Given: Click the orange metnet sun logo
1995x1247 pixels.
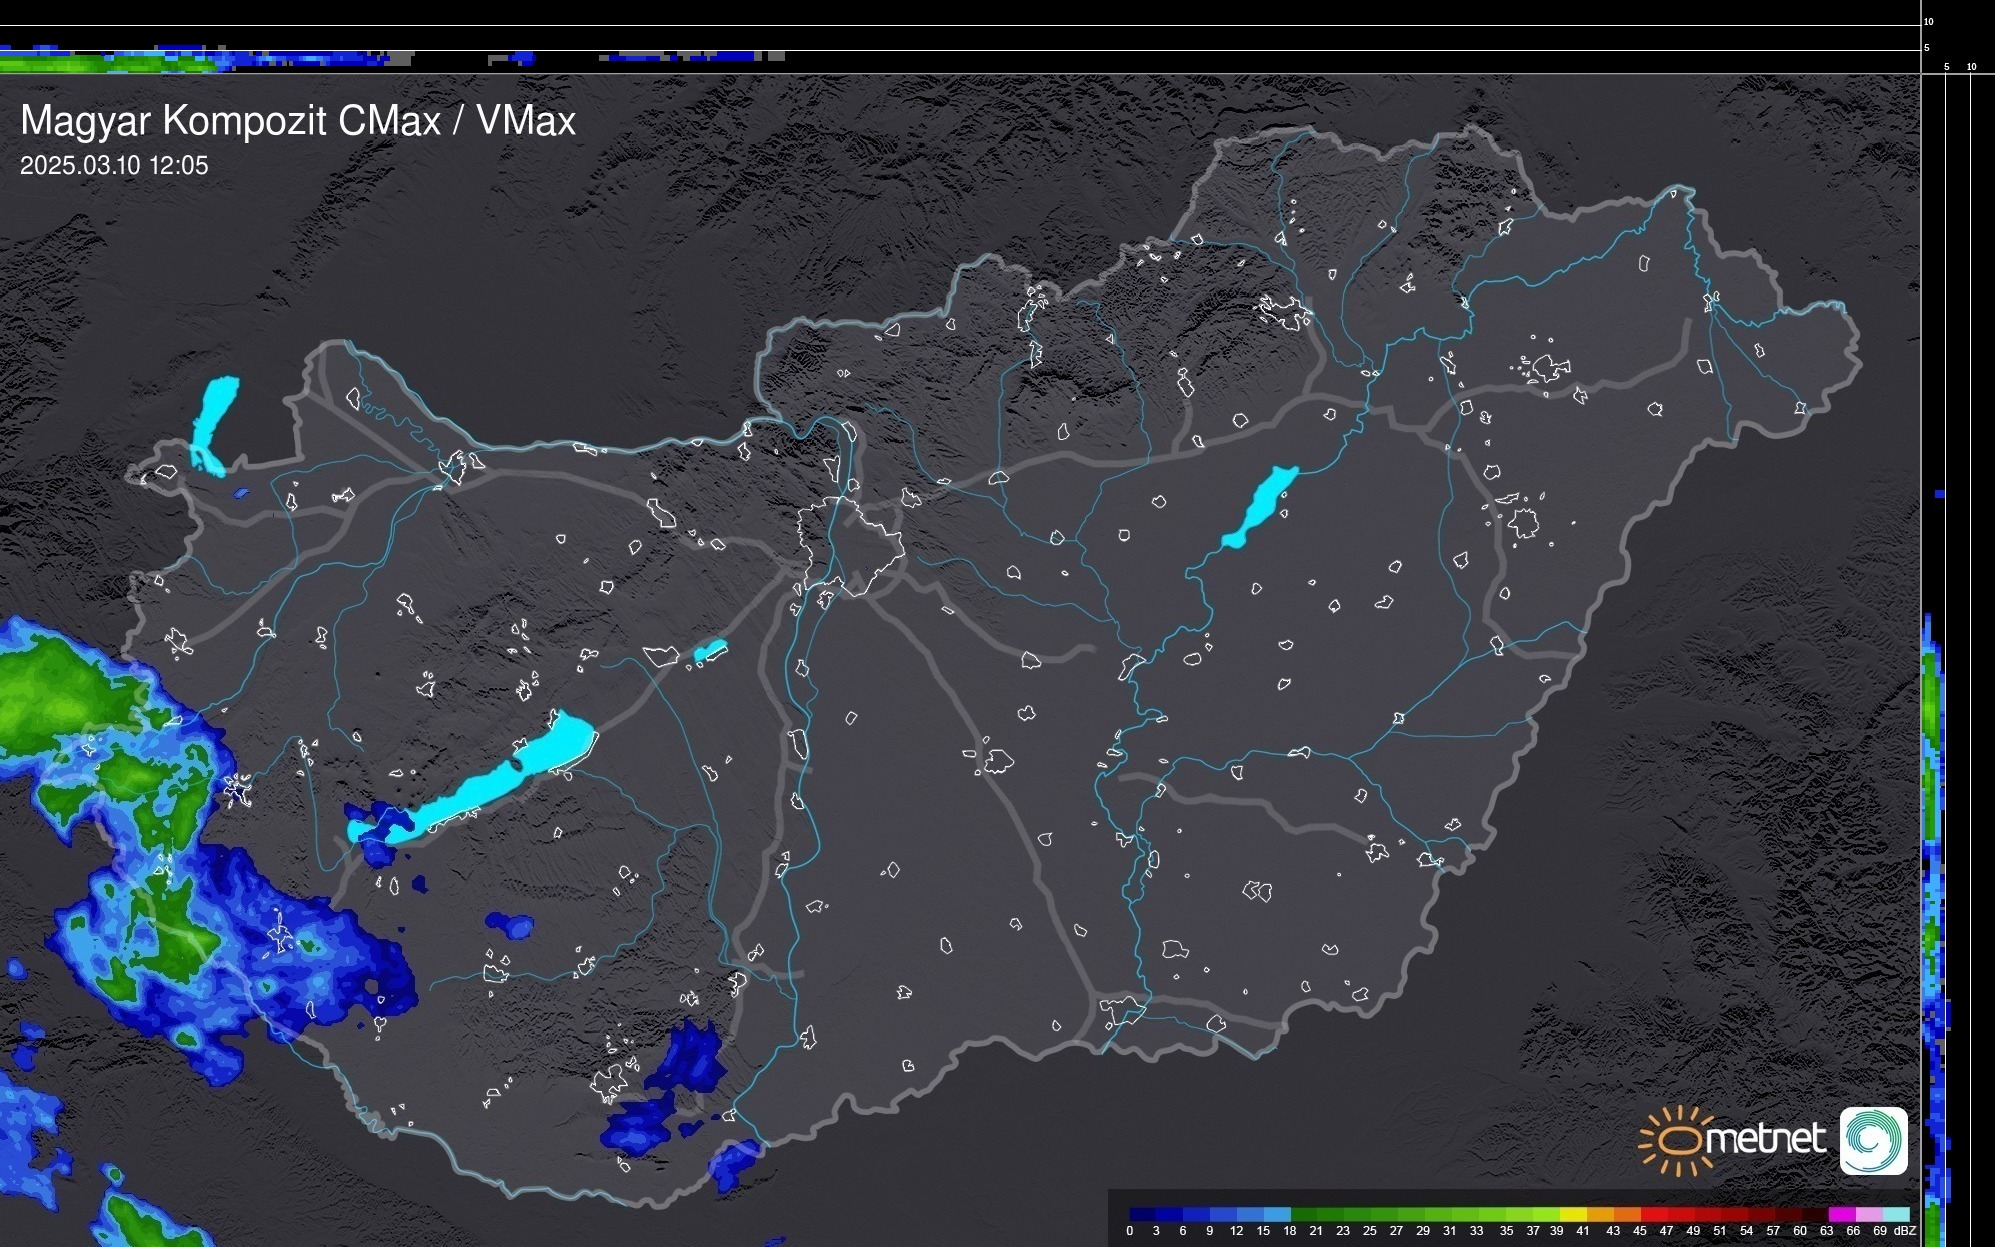Looking at the screenshot, I should click(x=1677, y=1140).
